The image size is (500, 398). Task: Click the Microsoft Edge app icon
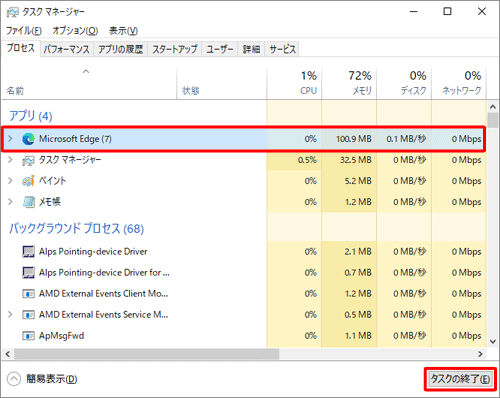28,139
